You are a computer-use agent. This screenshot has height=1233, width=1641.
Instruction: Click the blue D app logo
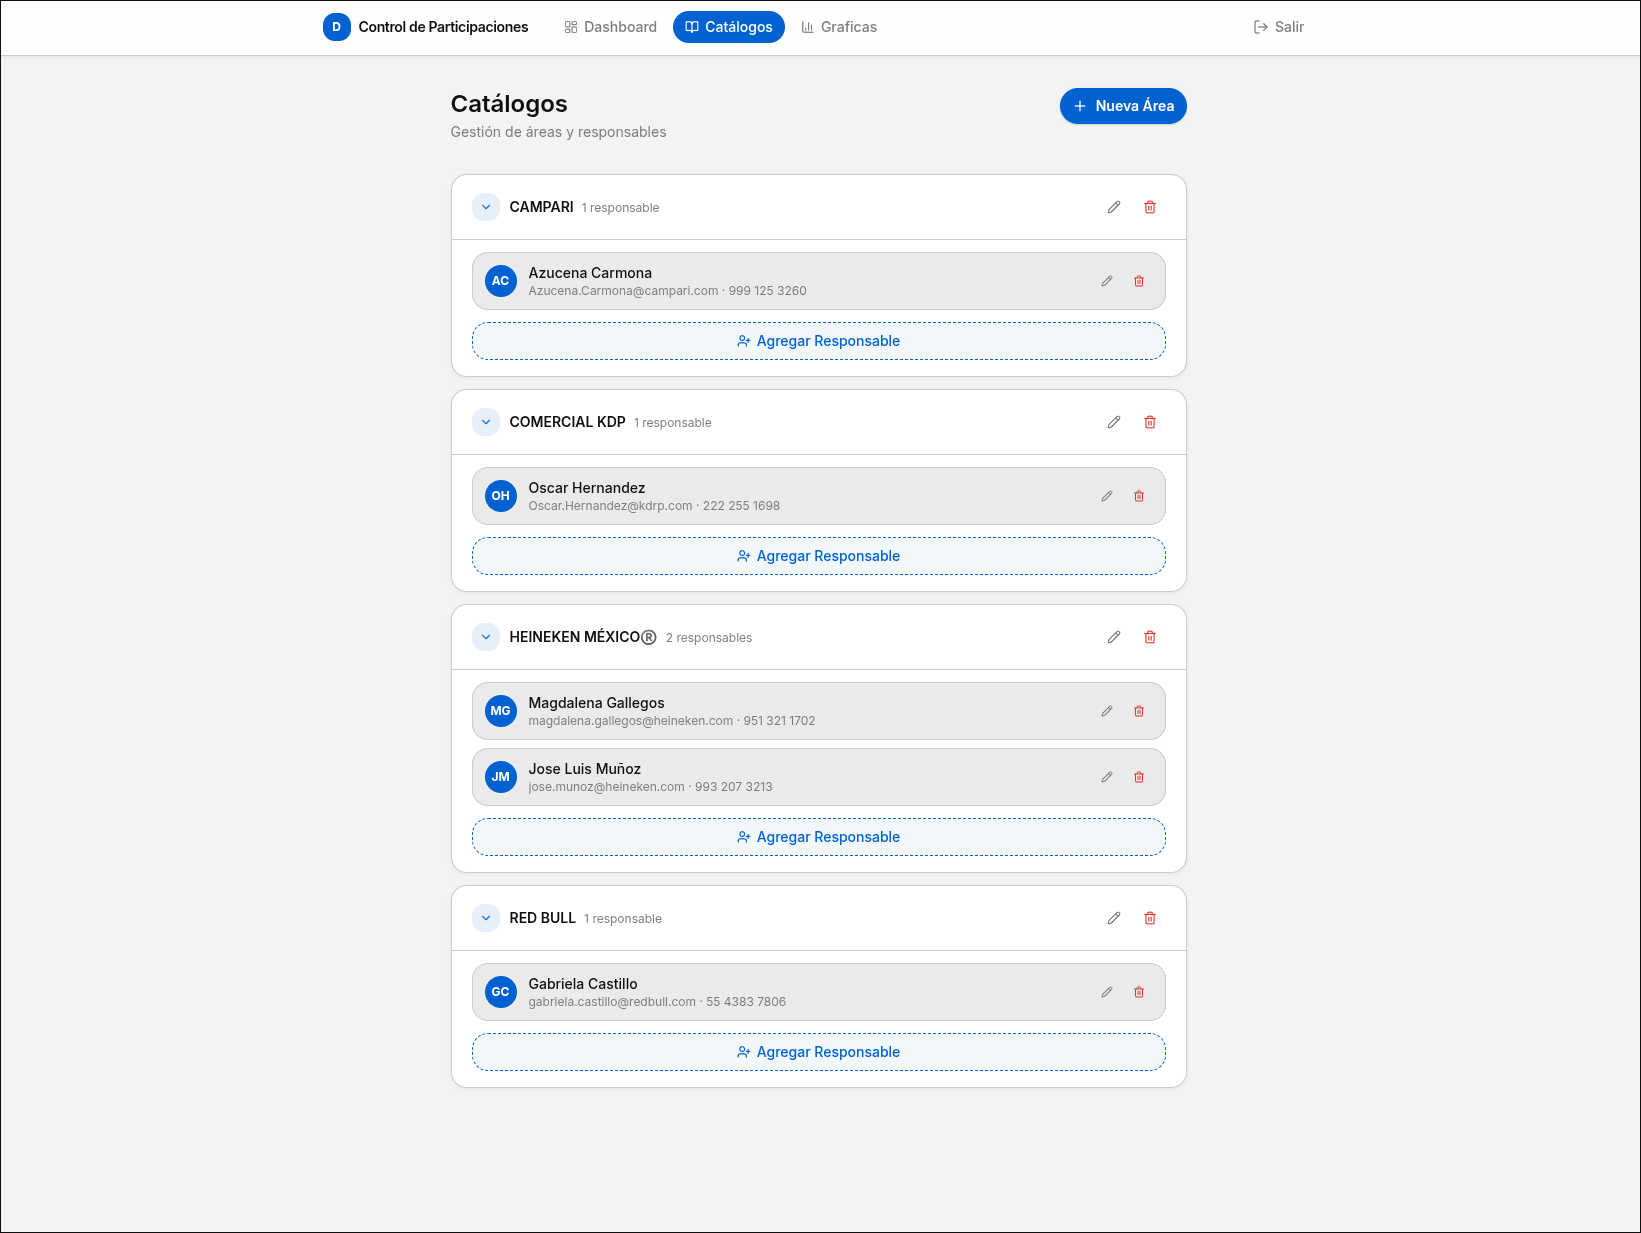337,27
